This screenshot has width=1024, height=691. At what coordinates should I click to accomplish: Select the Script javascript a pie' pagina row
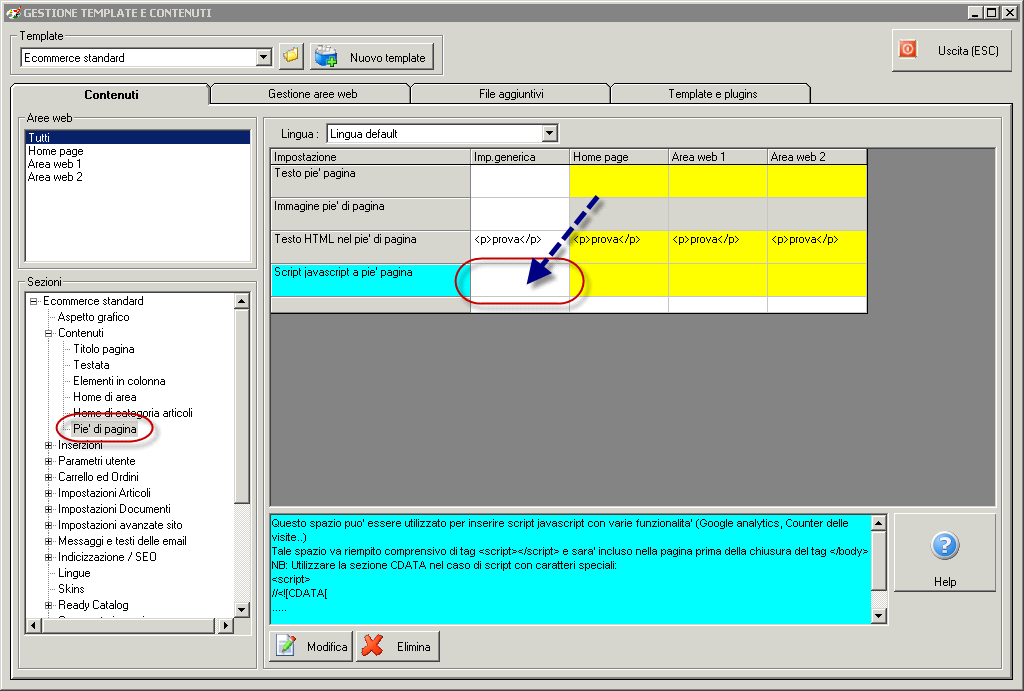point(370,280)
